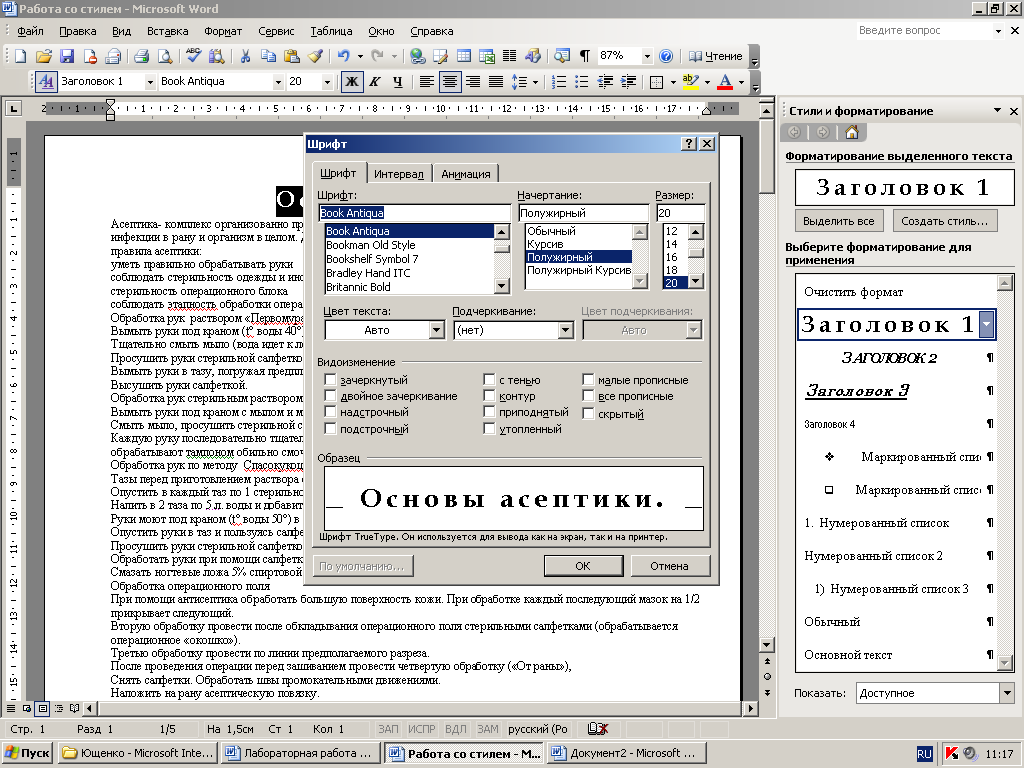Paste from the clipboard icon
1024x768 pixels.
291,56
